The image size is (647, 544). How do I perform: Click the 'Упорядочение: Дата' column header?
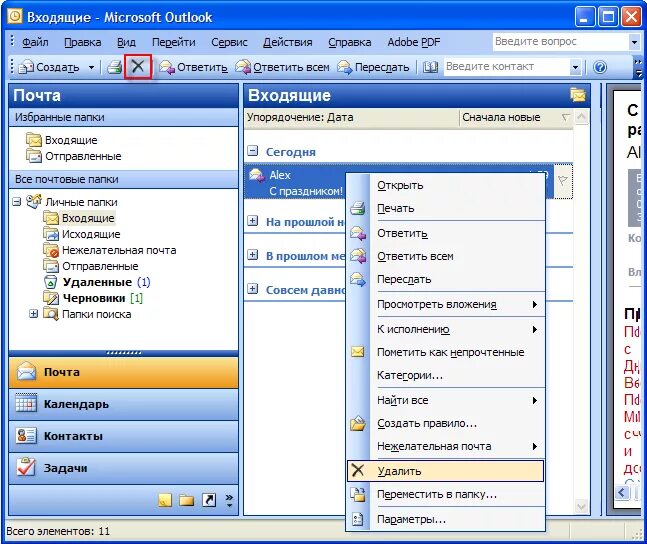pos(351,118)
